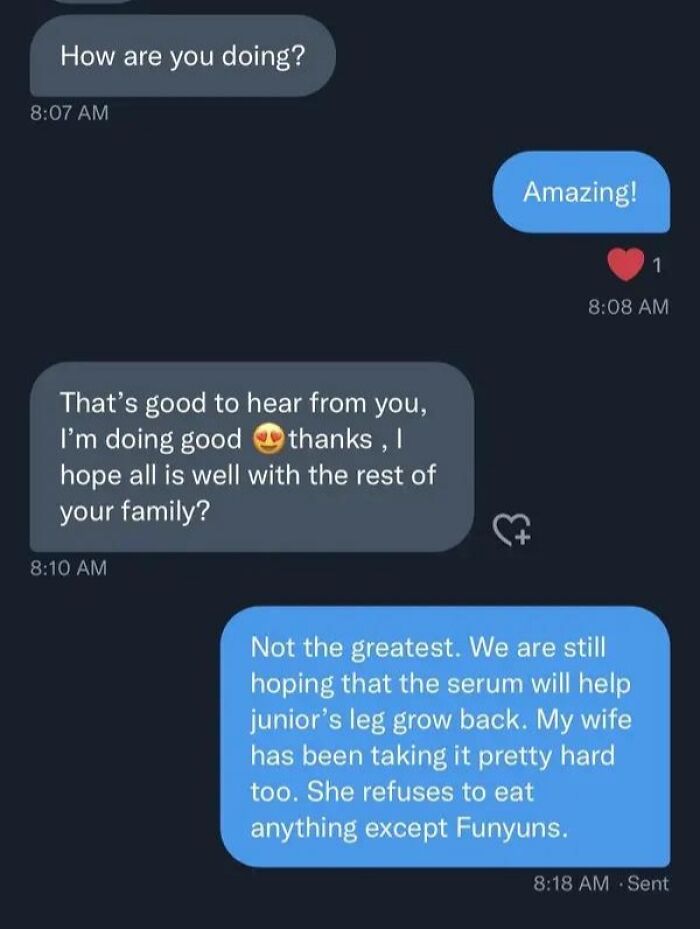The width and height of the screenshot is (700, 929).
Task: Click the word "thanks" after the emoji
Action: (331, 439)
